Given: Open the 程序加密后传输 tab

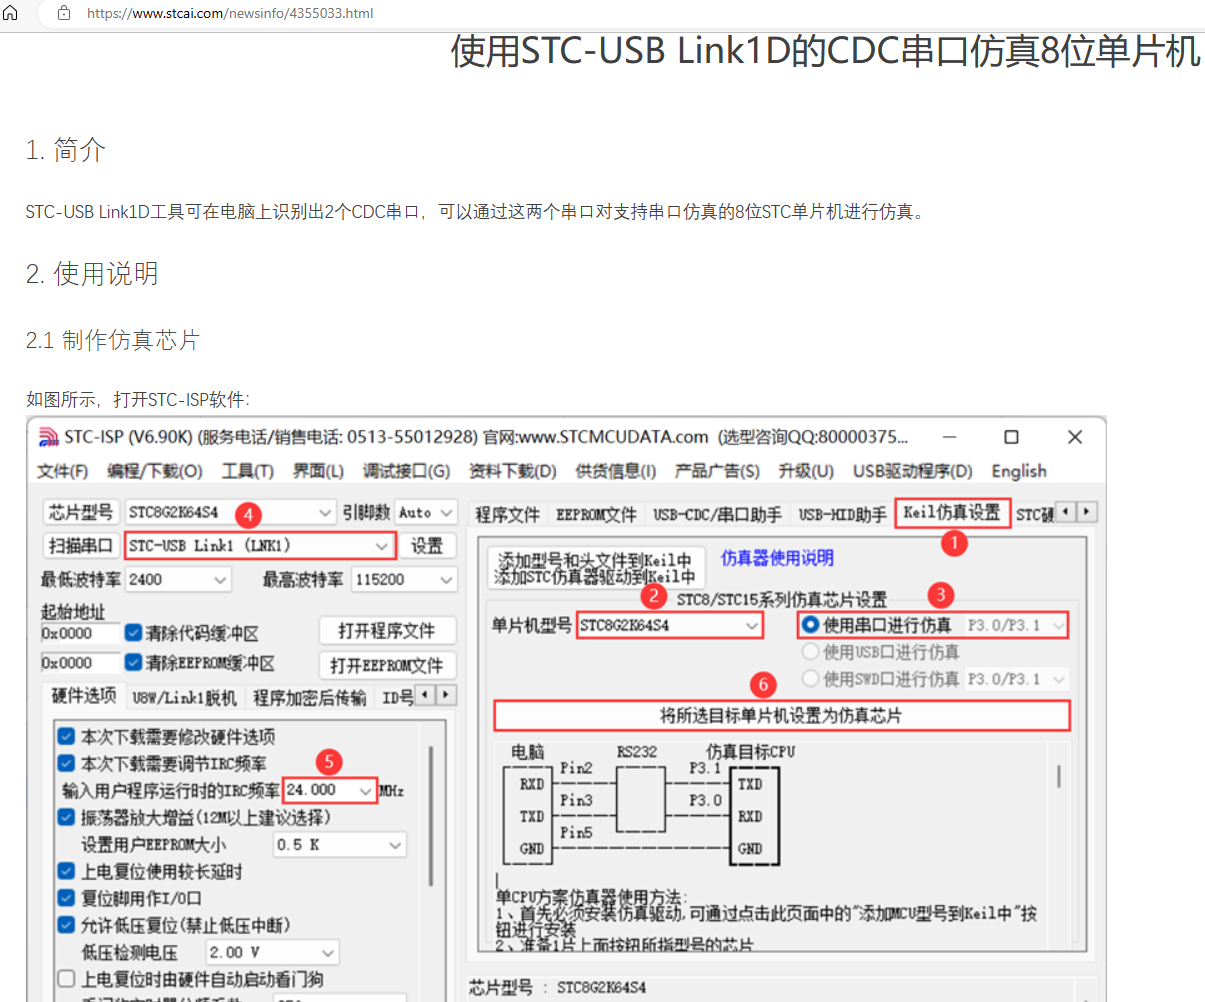Looking at the screenshot, I should (309, 697).
